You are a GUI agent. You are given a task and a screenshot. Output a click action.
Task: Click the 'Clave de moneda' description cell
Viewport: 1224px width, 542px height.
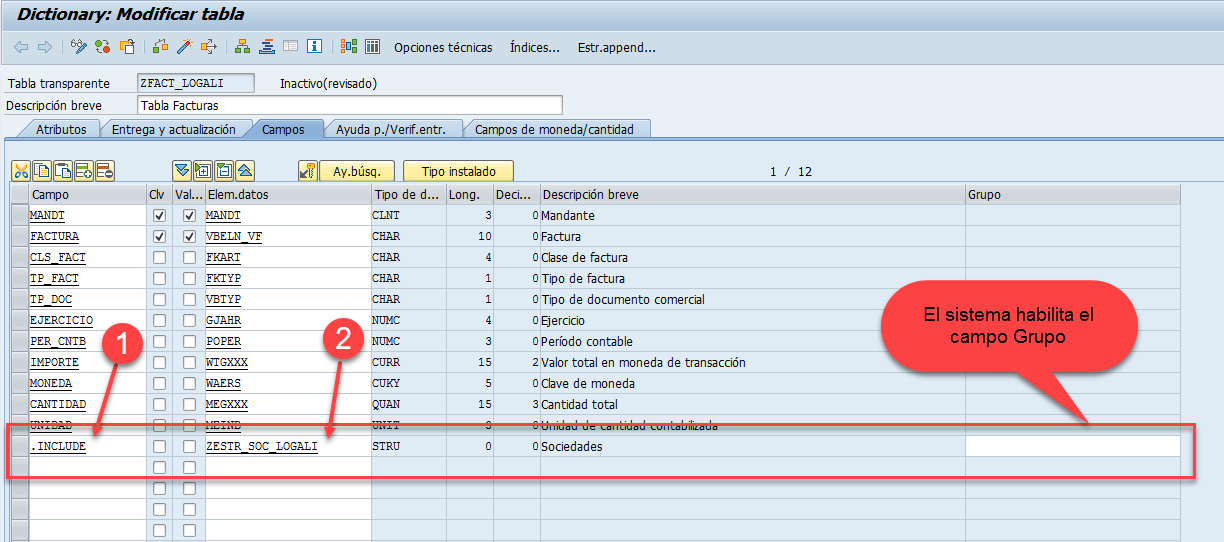tap(753, 384)
